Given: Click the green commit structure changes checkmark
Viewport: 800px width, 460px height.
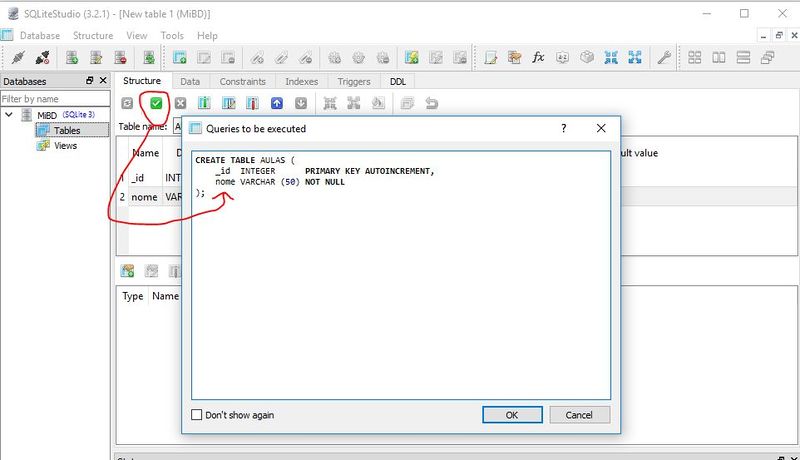Looking at the screenshot, I should (156, 104).
